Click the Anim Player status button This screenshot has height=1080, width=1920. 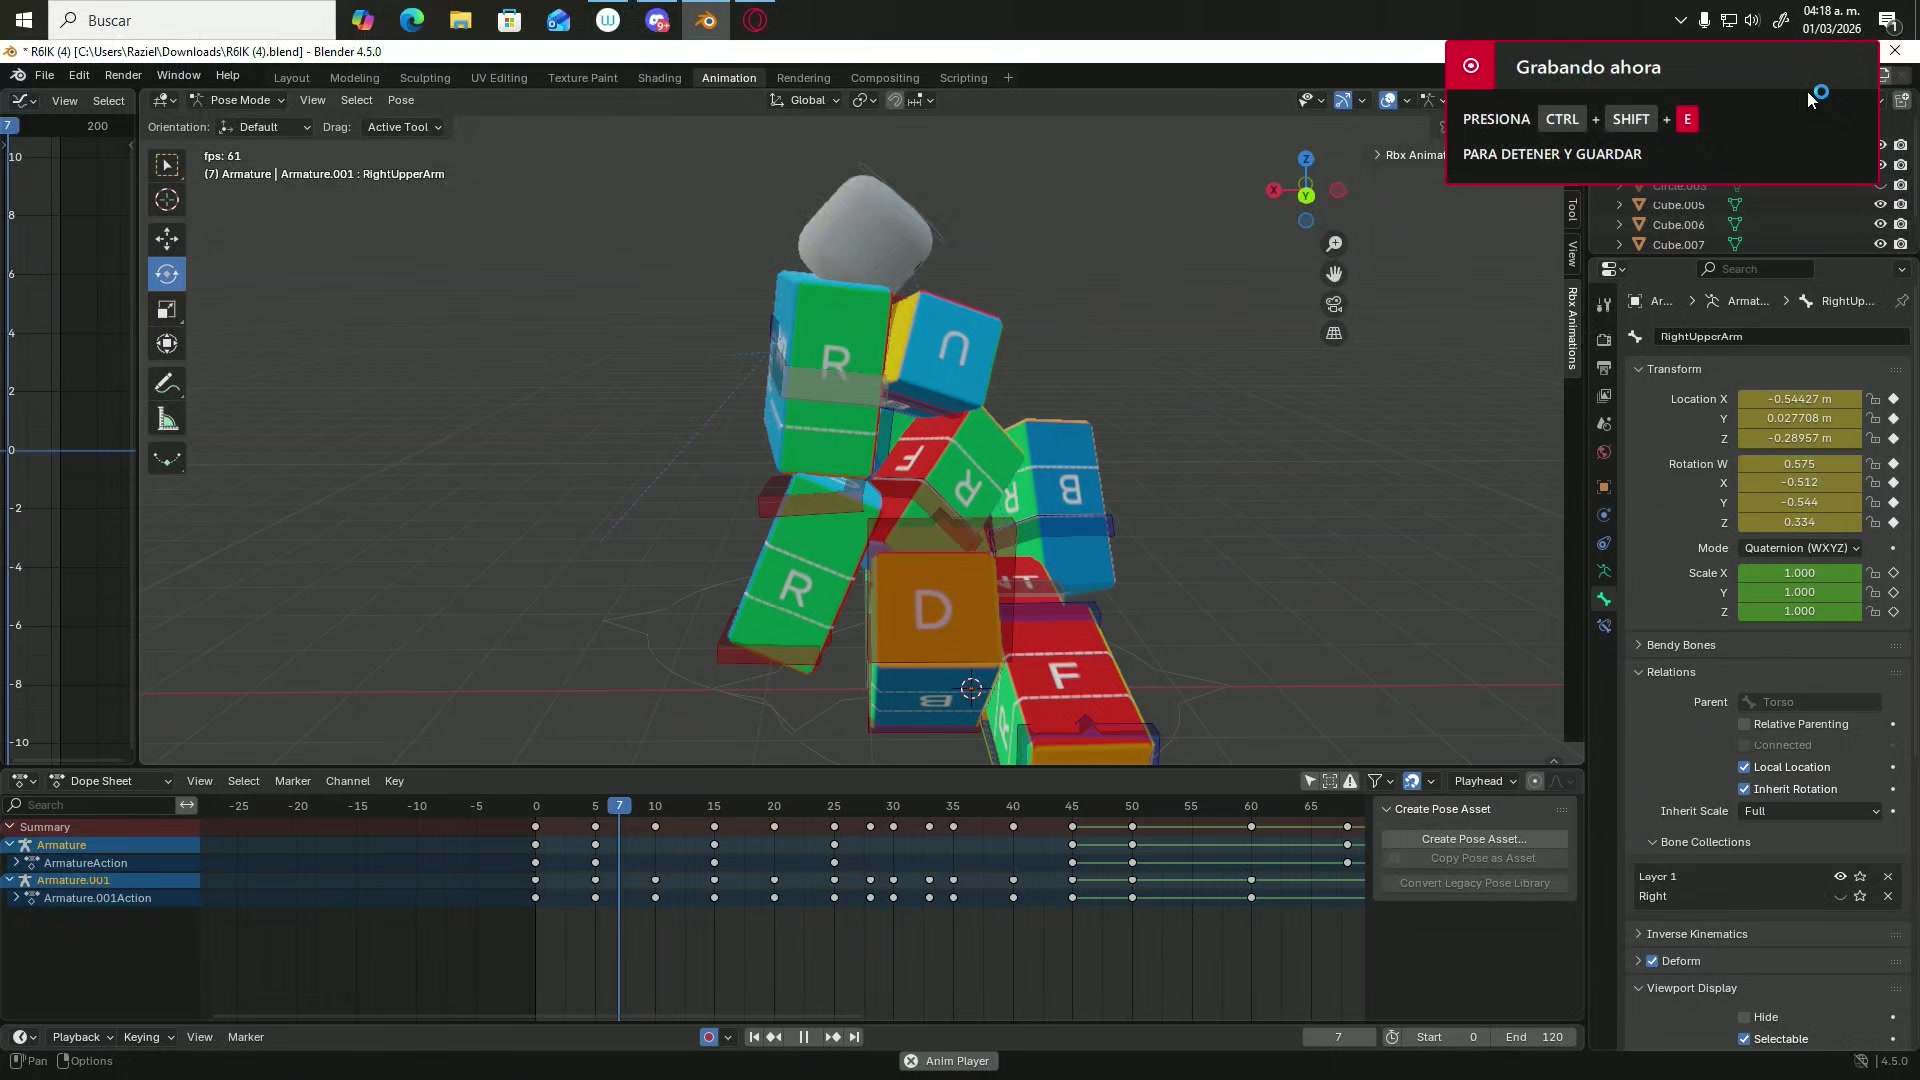tap(947, 1061)
